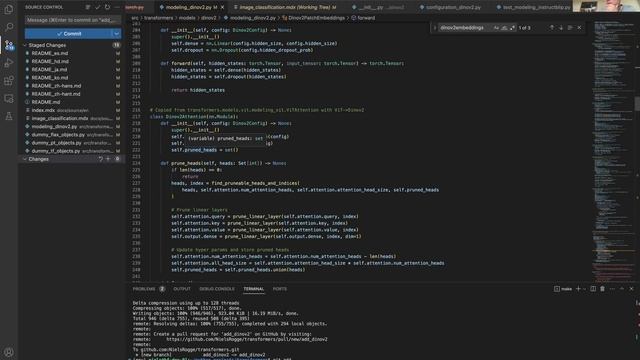This screenshot has width=640, height=360.
Task: Open the torch.py editor tab
Action: 137,7
